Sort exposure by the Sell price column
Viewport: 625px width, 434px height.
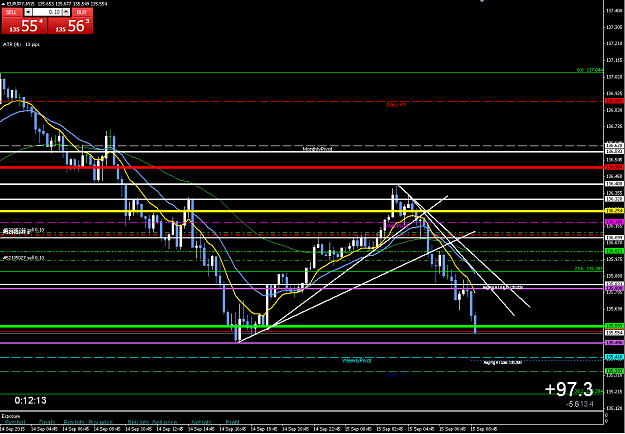pyautogui.click(x=164, y=422)
